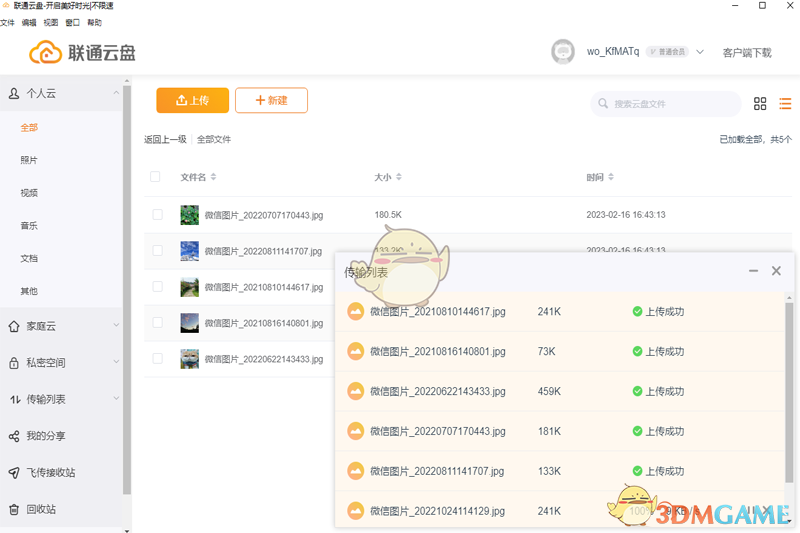Image resolution: width=800 pixels, height=533 pixels.
Task: Click the 联通云盘 cloud logo icon
Action: coord(45,52)
